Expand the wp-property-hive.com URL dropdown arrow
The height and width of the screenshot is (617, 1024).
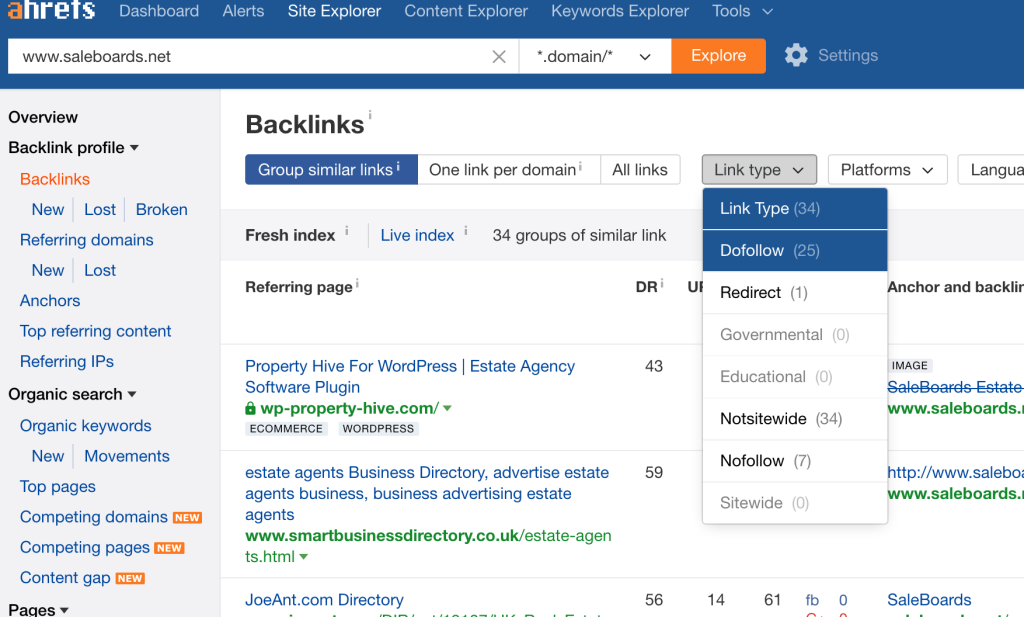click(x=447, y=409)
